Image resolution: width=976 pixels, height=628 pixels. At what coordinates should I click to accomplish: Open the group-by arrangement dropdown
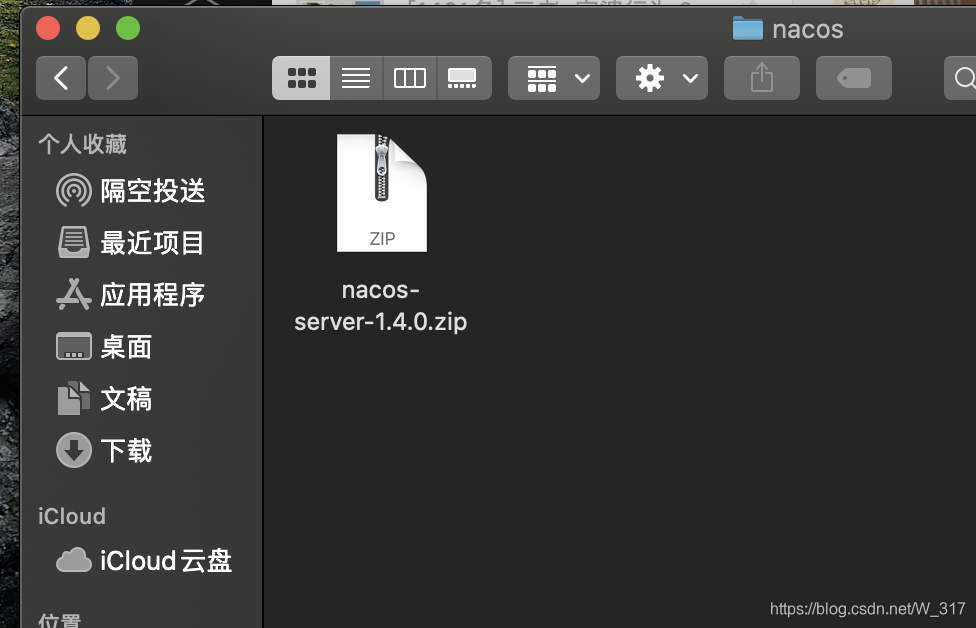(x=554, y=78)
